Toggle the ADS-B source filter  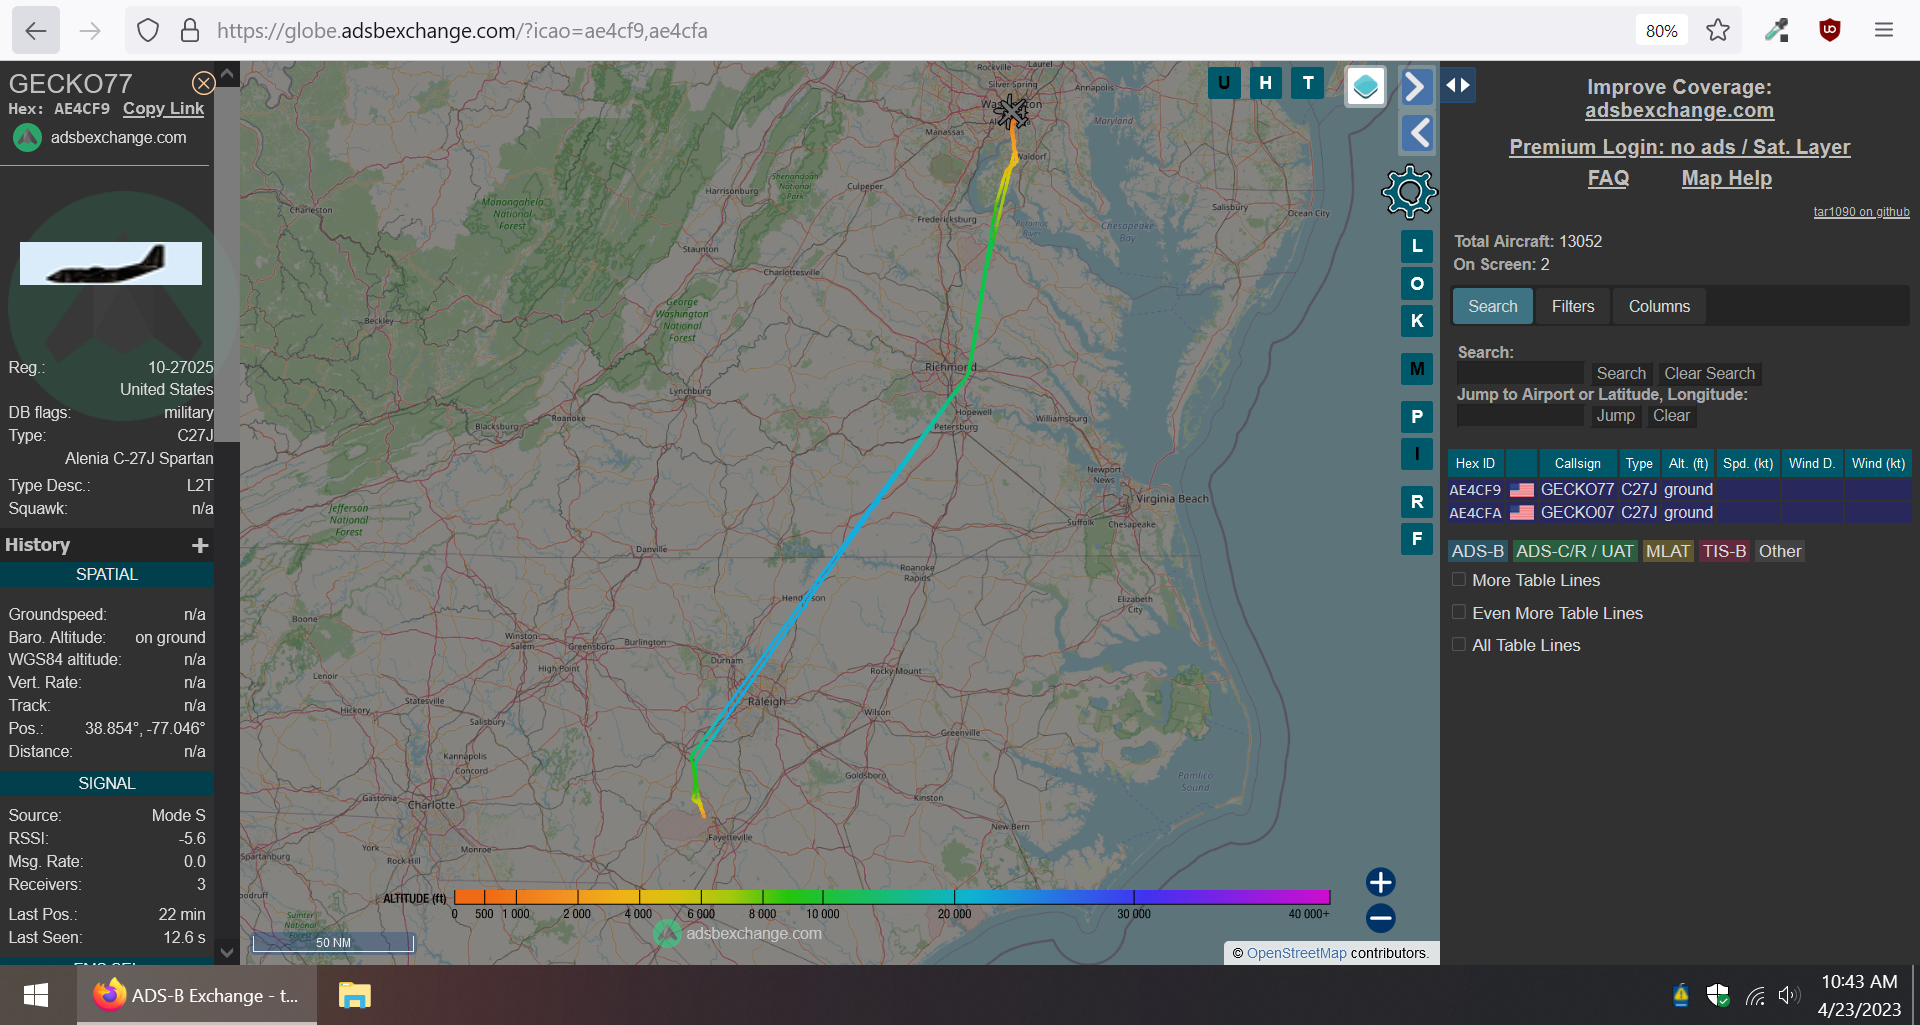(1478, 551)
